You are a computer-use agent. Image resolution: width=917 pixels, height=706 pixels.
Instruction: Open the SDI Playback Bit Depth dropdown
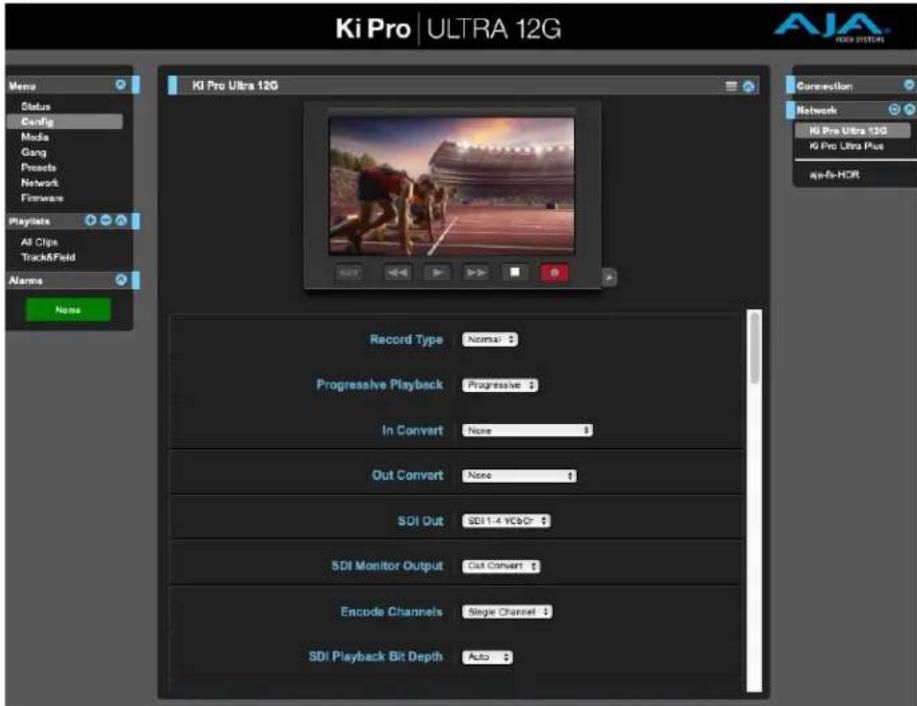[487, 657]
